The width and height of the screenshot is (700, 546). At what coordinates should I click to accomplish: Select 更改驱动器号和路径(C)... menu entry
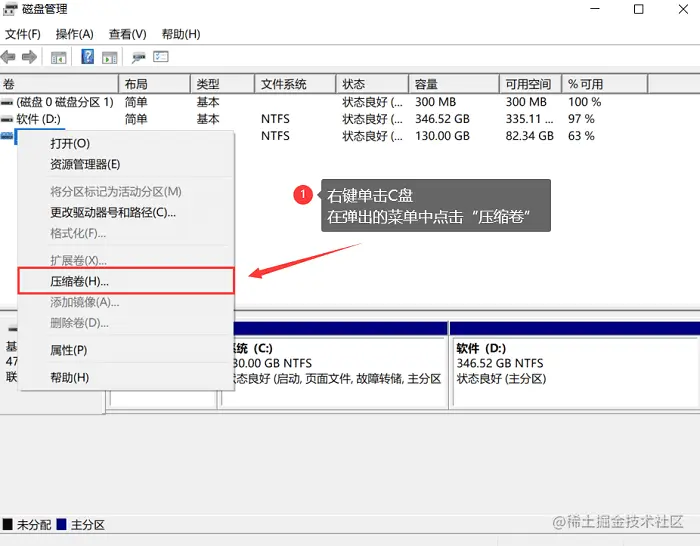[126, 213]
